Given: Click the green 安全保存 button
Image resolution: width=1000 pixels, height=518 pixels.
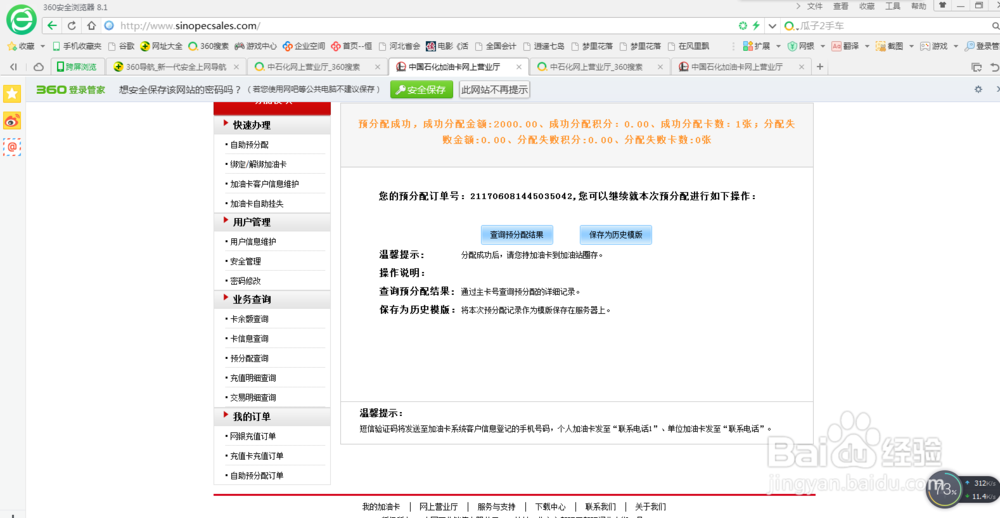Looking at the screenshot, I should coord(422,90).
